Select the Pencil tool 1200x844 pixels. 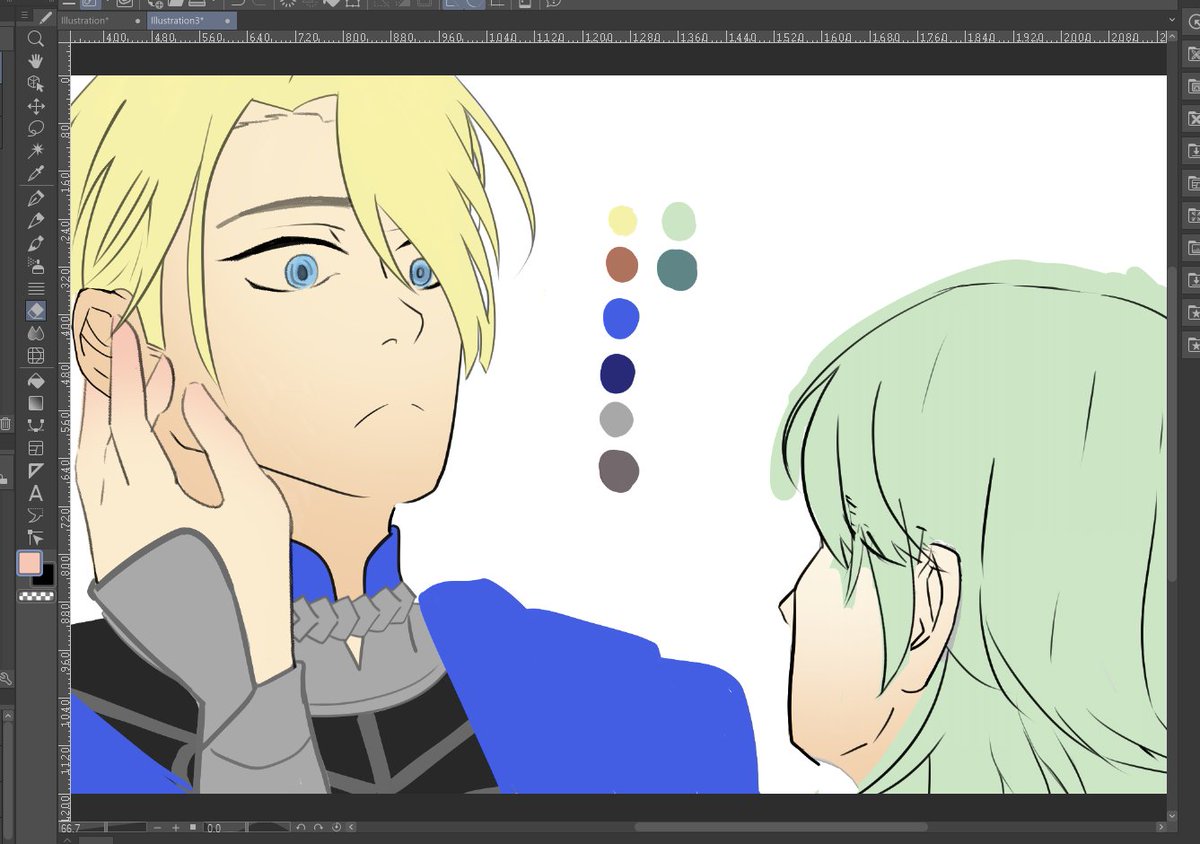[x=36, y=221]
